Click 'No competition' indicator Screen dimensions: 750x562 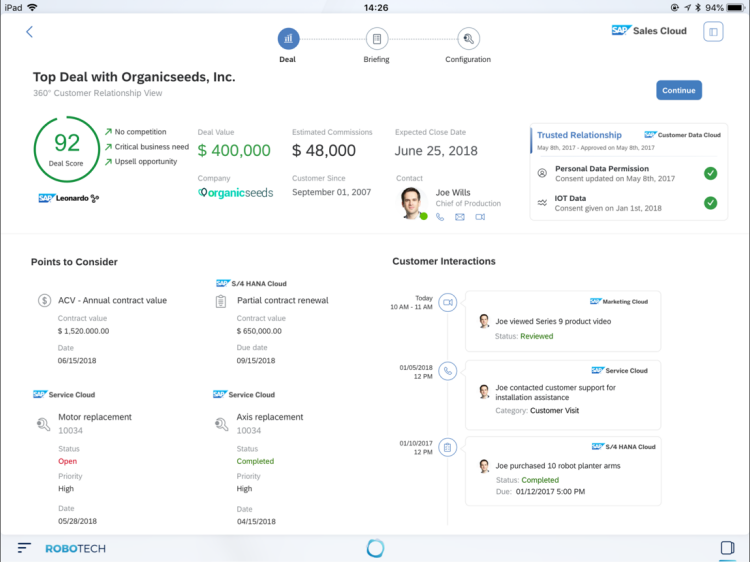click(x=136, y=132)
